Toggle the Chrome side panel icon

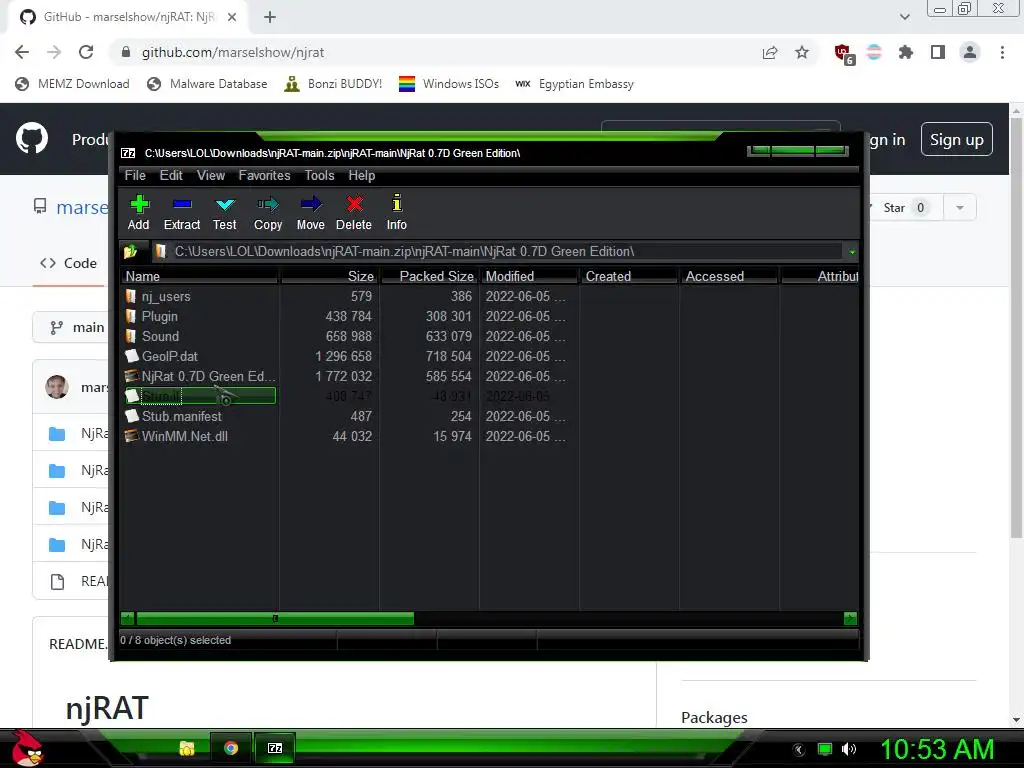tap(938, 52)
